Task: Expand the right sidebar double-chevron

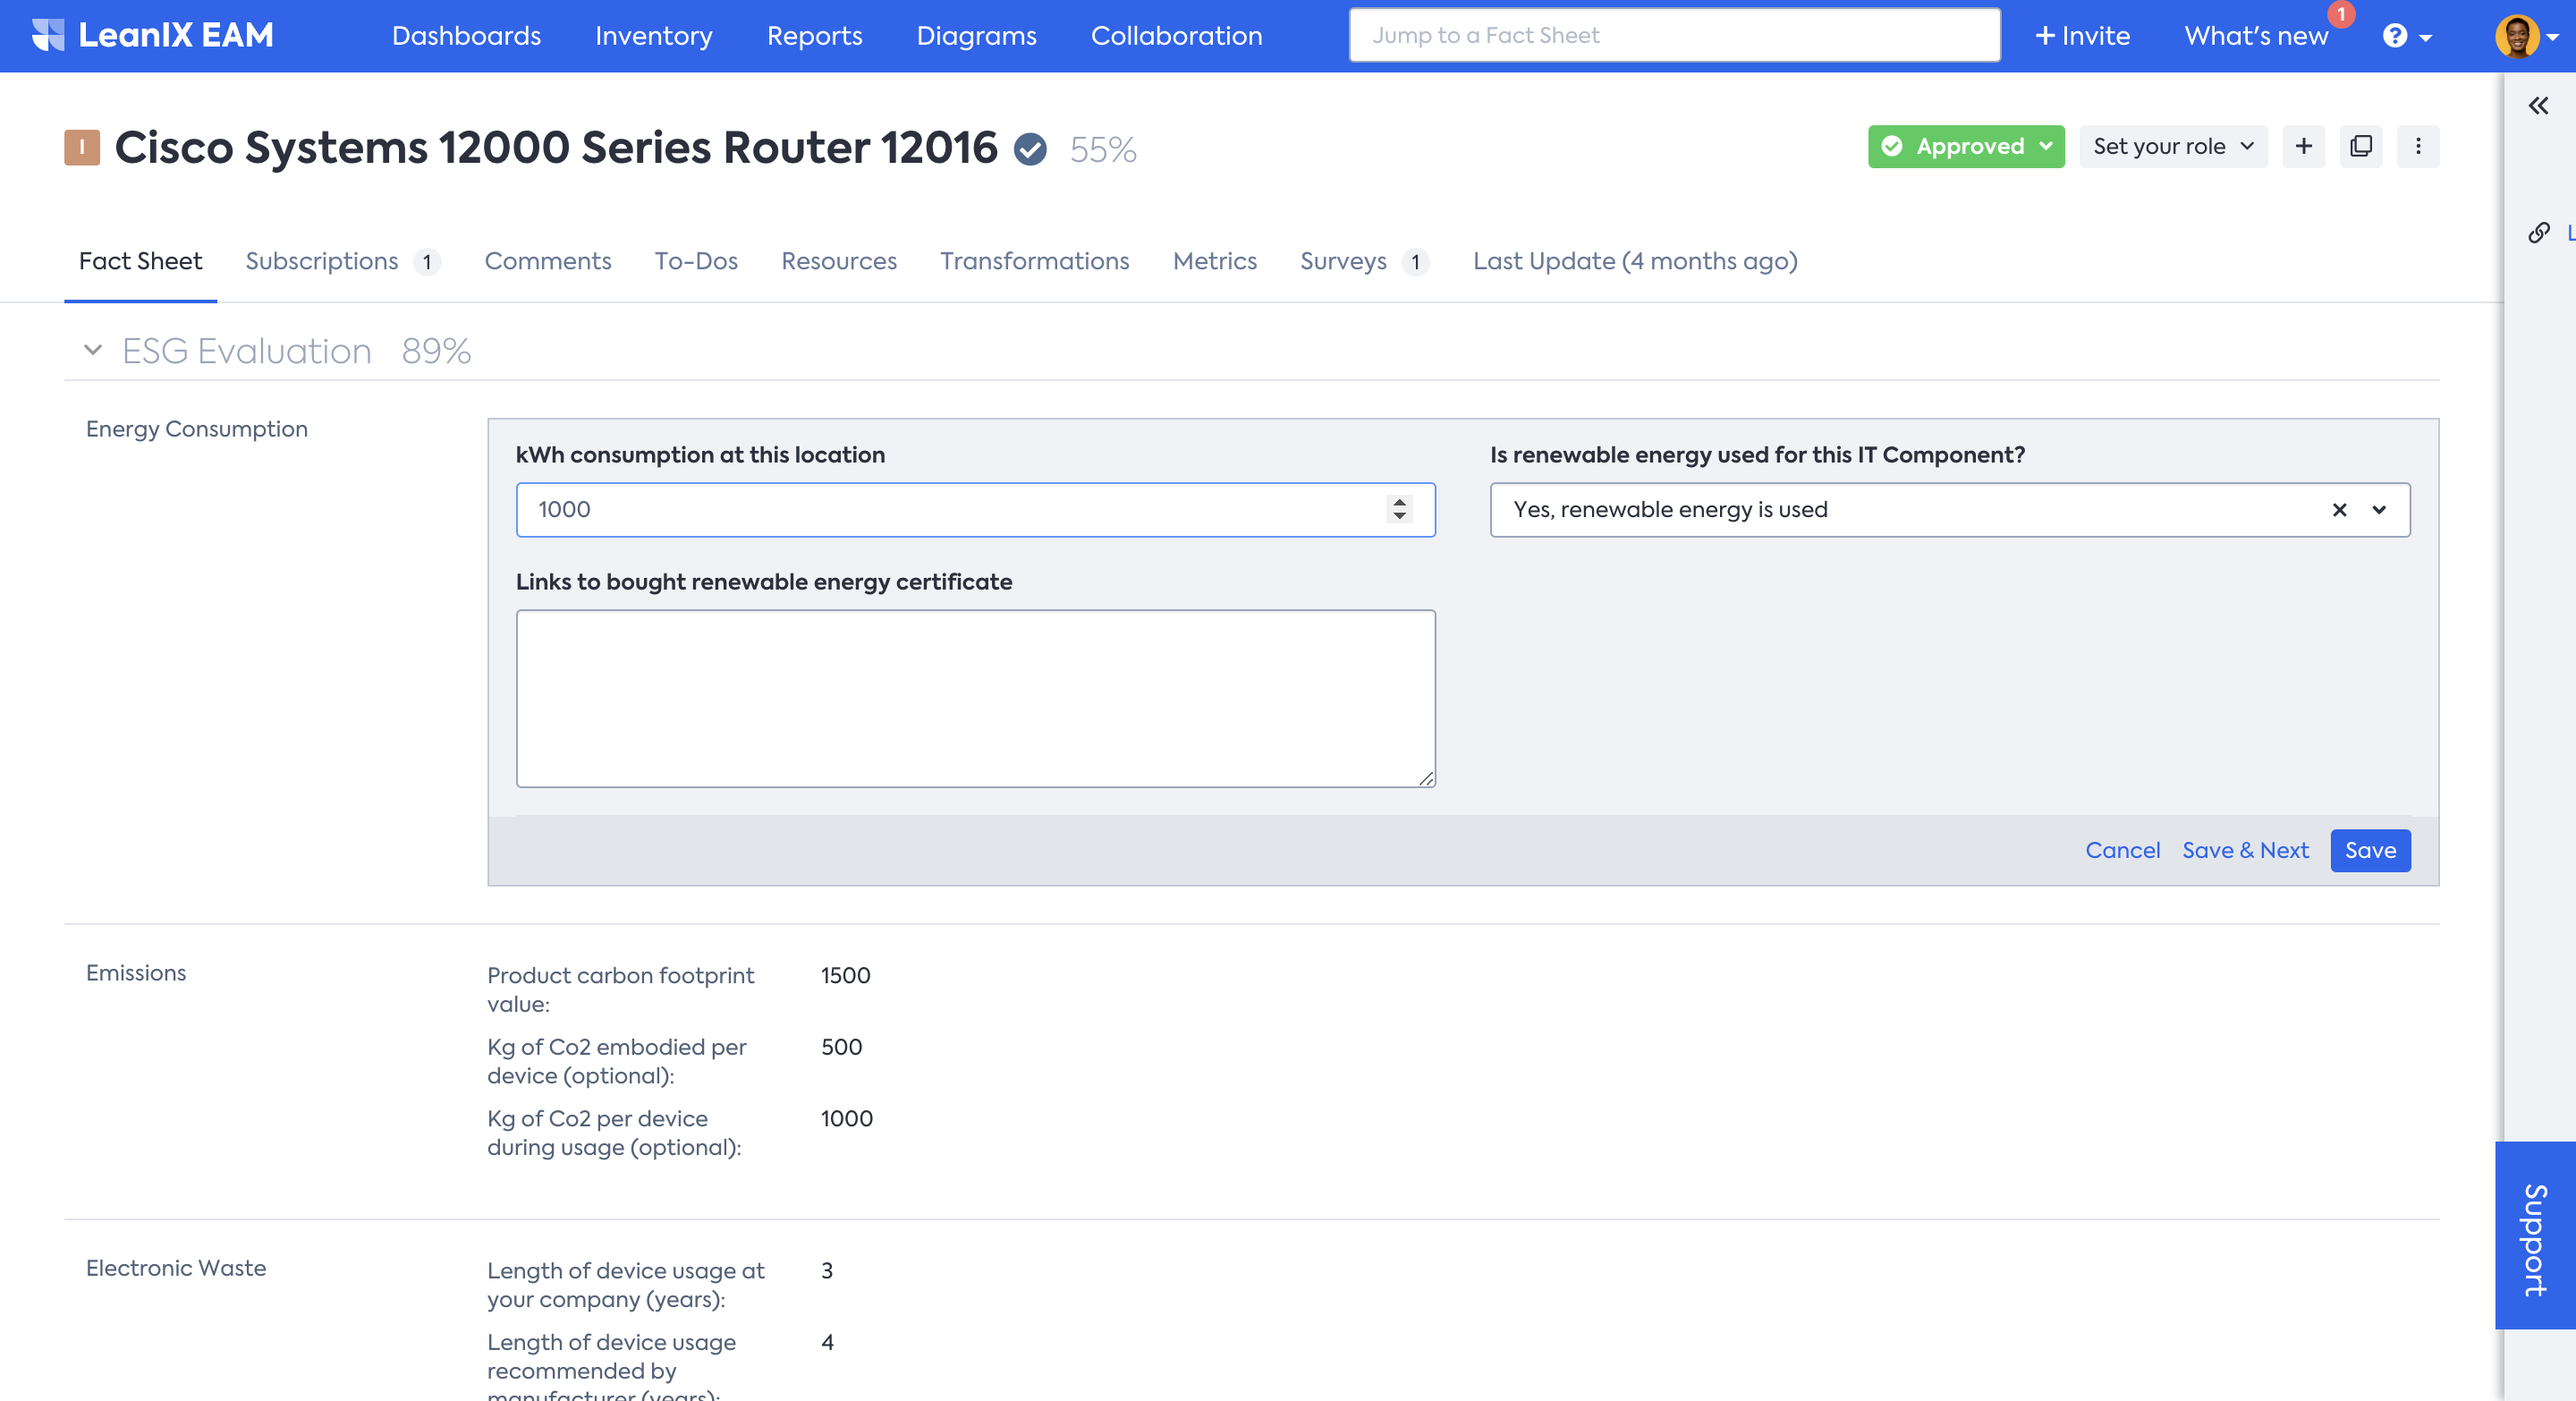Action: point(2538,106)
